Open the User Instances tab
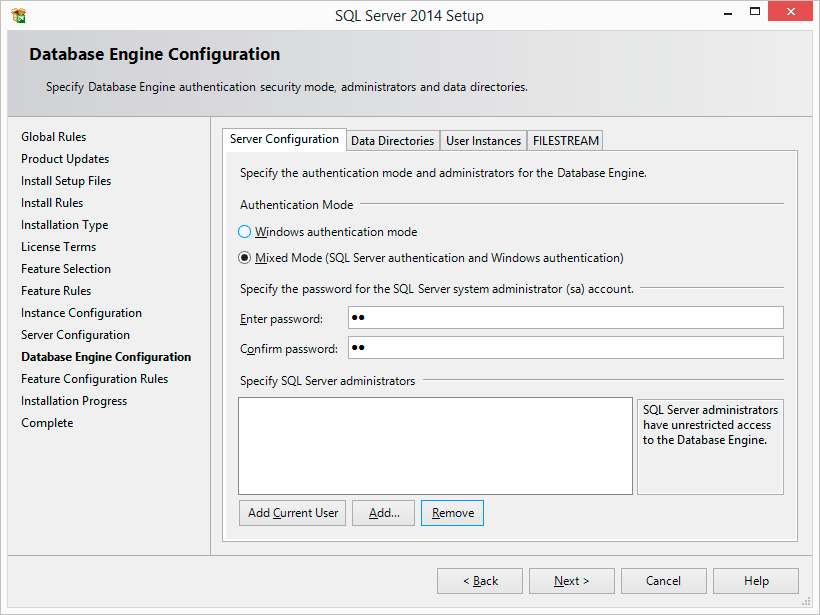The width and height of the screenshot is (820, 615). [x=483, y=141]
